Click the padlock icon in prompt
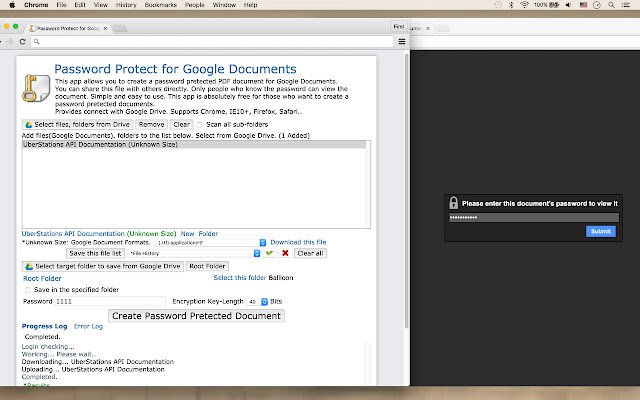 [x=453, y=203]
